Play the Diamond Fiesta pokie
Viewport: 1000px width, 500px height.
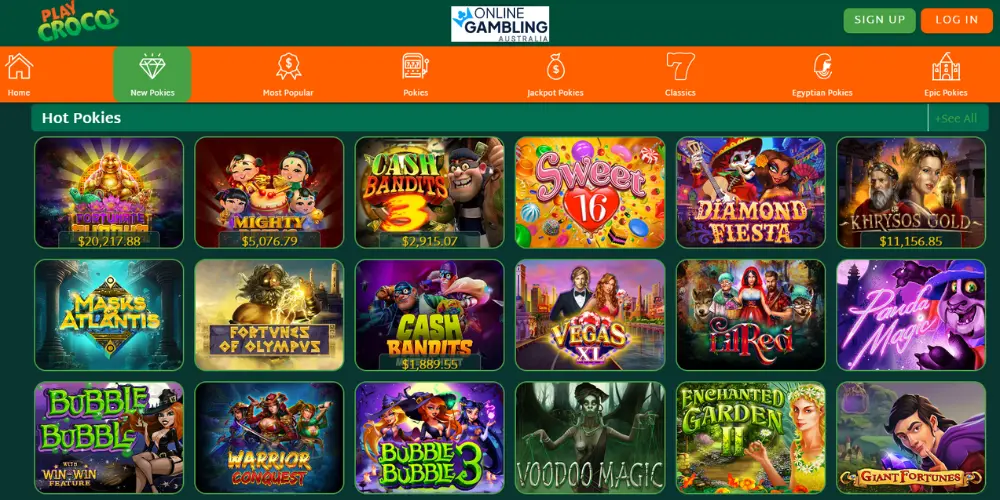point(751,193)
